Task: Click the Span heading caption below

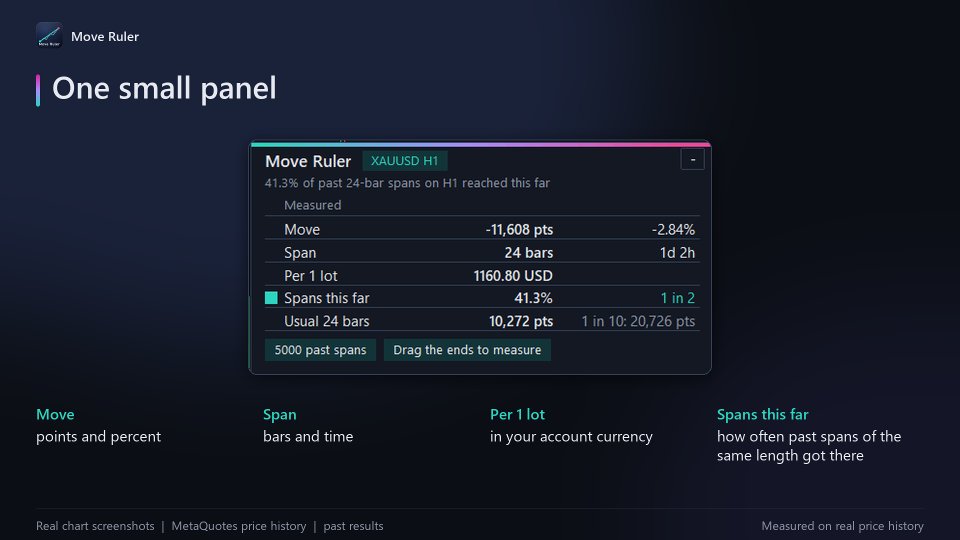Action: pyautogui.click(x=280, y=414)
